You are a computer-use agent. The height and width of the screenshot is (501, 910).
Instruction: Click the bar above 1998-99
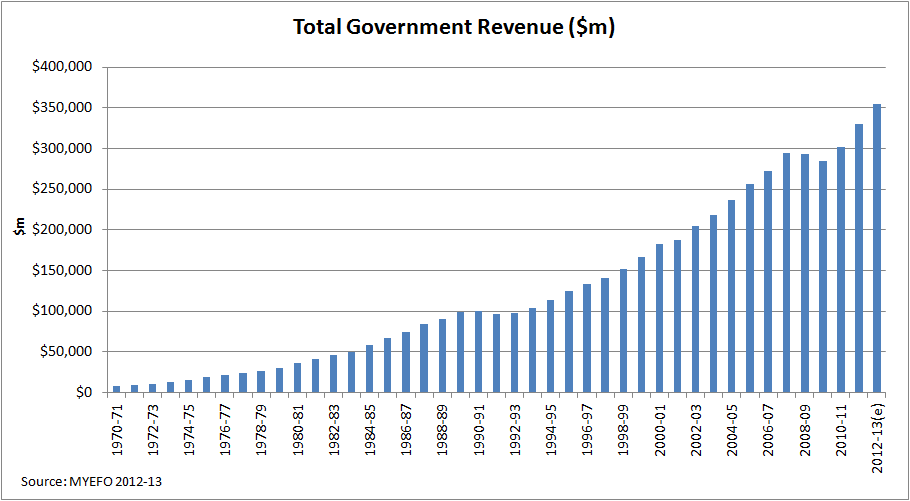point(623,330)
